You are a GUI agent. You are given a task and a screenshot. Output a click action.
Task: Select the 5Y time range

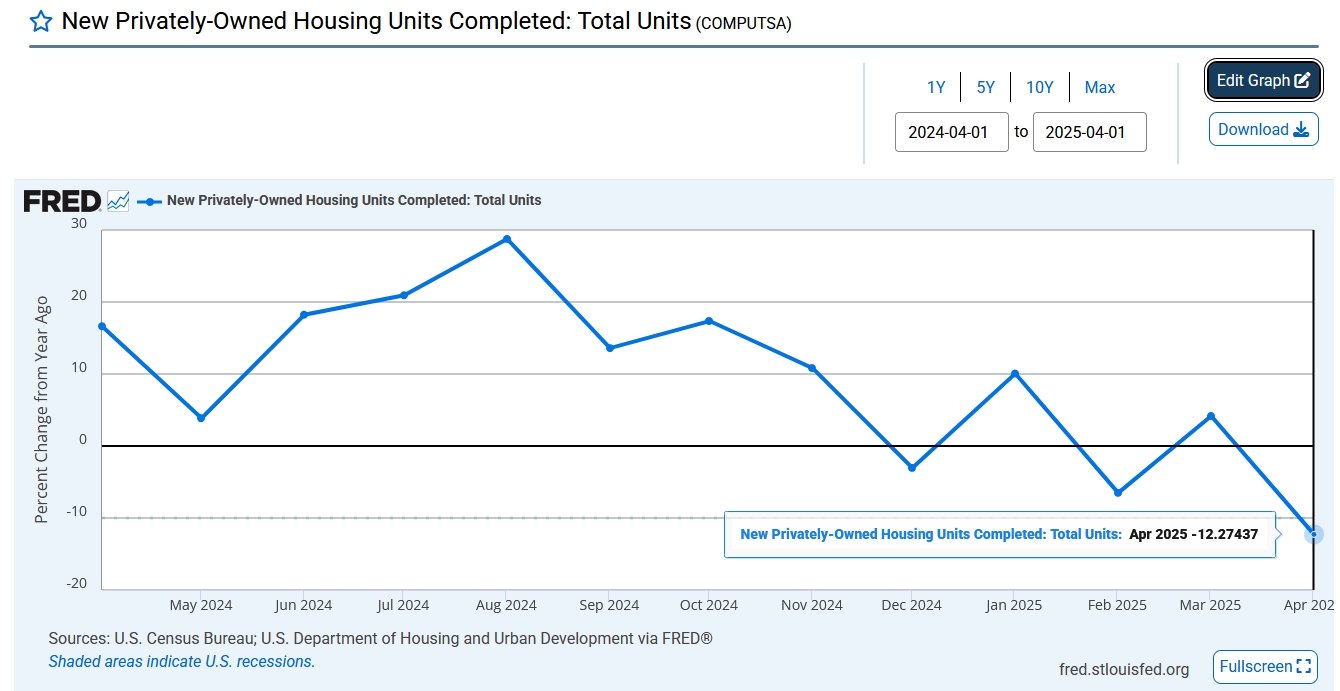[x=986, y=88]
